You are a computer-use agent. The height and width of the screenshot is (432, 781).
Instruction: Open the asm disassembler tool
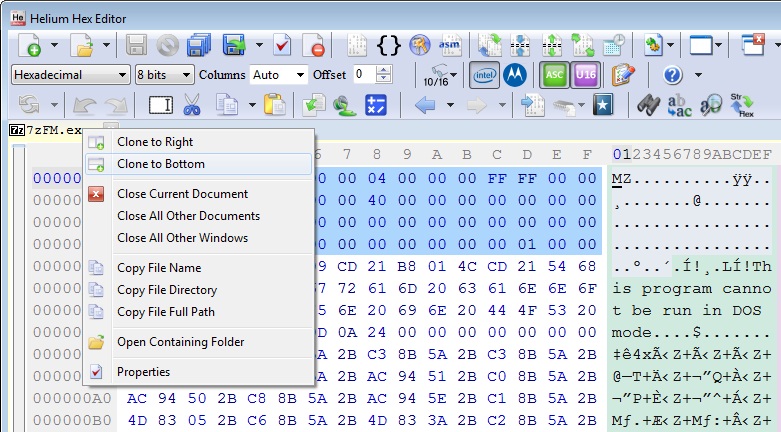click(x=450, y=45)
